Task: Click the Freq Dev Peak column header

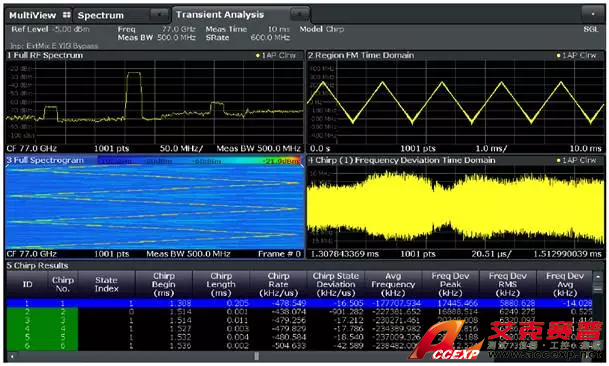Action: point(450,285)
